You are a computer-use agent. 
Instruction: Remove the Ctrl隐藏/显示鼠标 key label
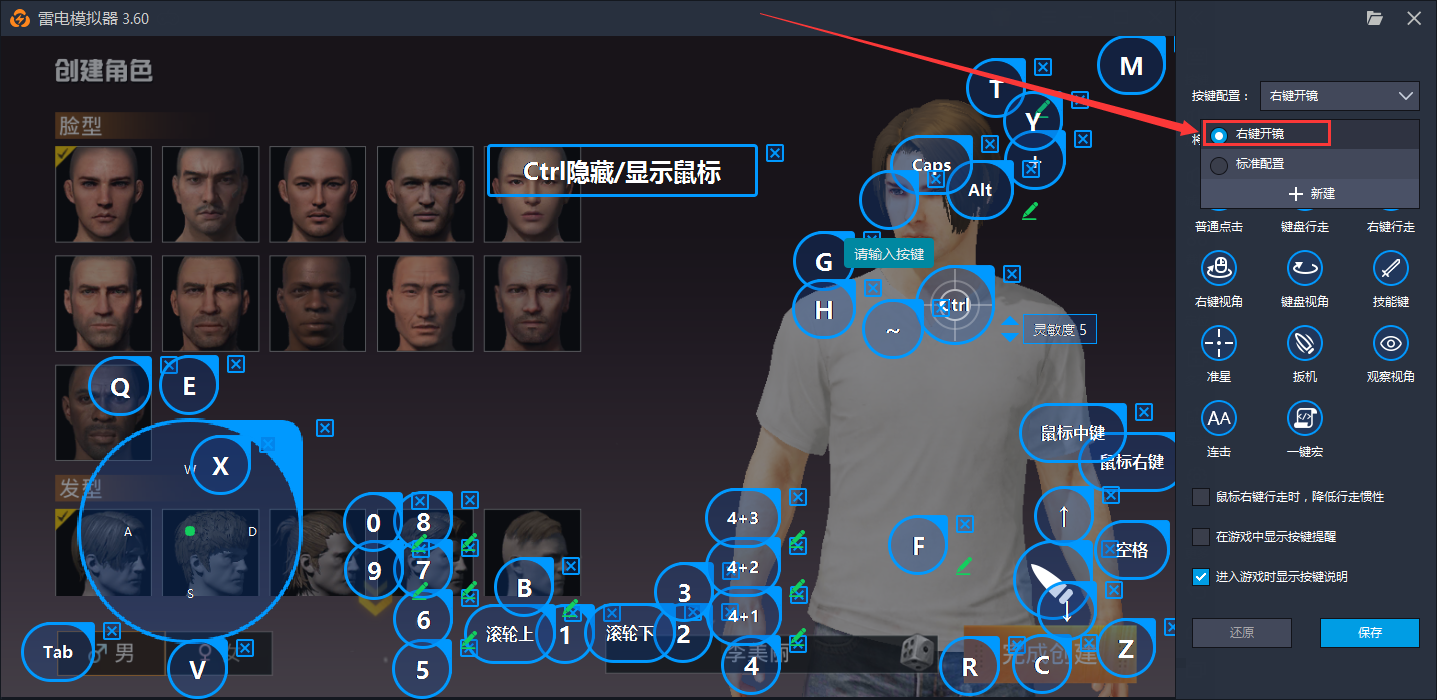[774, 153]
